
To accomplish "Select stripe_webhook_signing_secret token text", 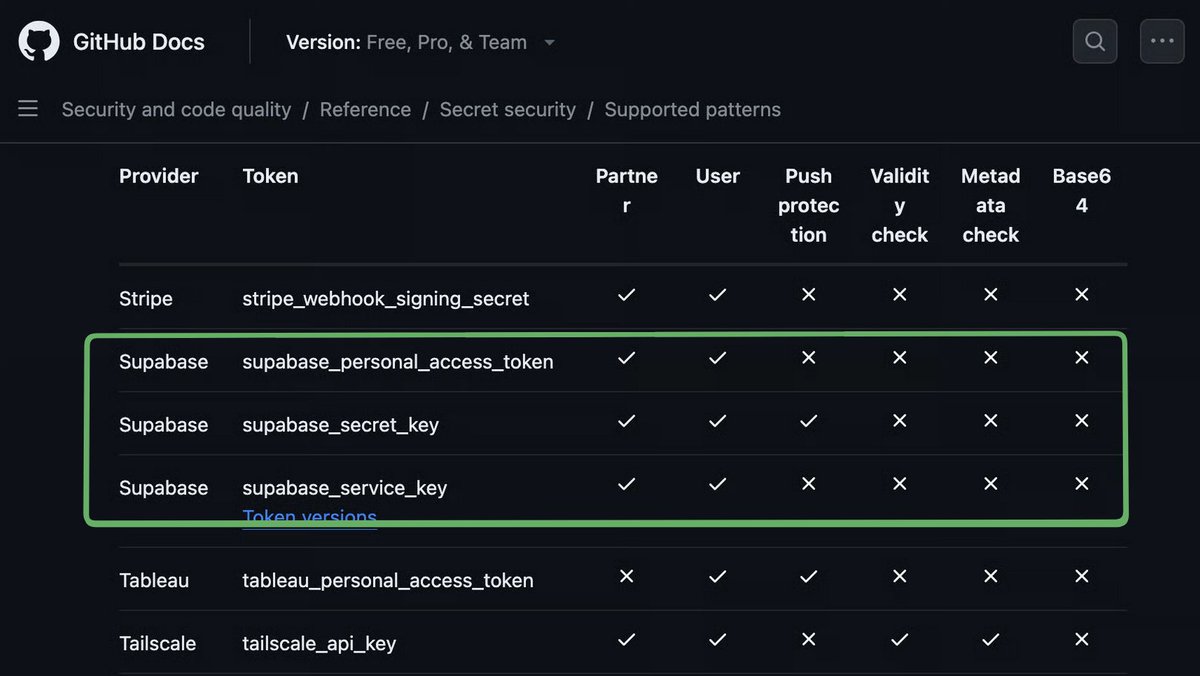I will (386, 298).
